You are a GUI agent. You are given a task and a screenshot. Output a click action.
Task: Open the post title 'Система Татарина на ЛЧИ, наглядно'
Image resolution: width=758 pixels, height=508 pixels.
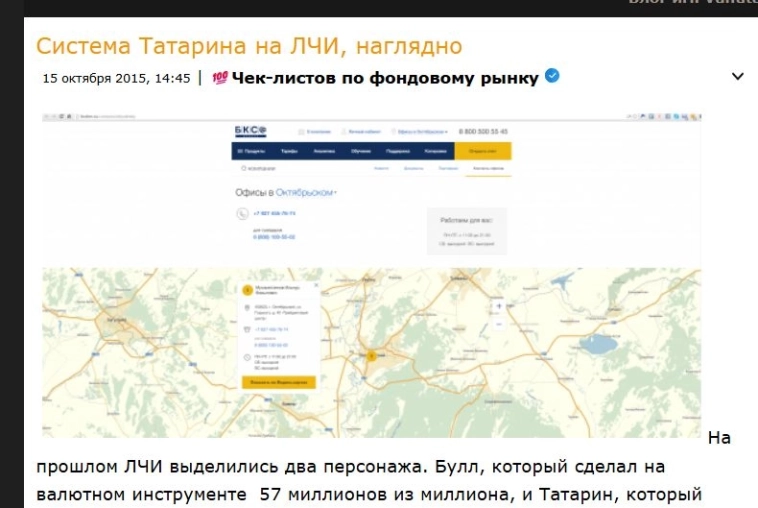249,46
